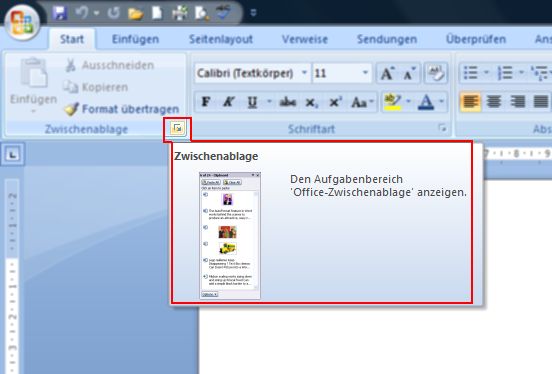Toggle strikethrough abc formatting

(287, 102)
